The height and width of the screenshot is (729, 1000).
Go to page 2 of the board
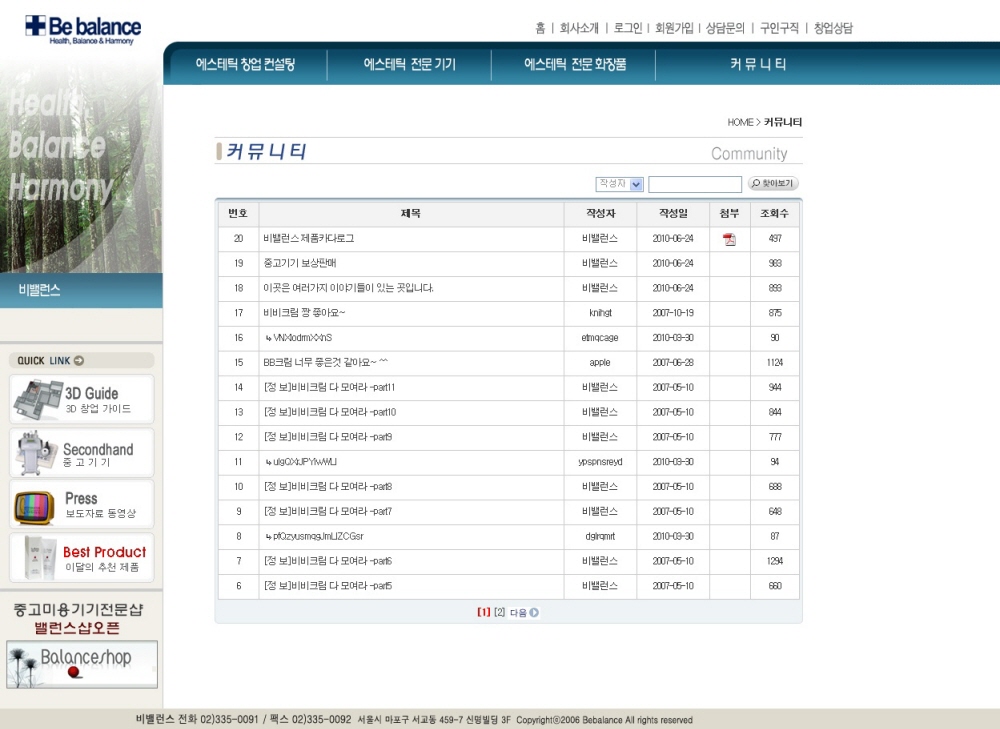pos(499,613)
